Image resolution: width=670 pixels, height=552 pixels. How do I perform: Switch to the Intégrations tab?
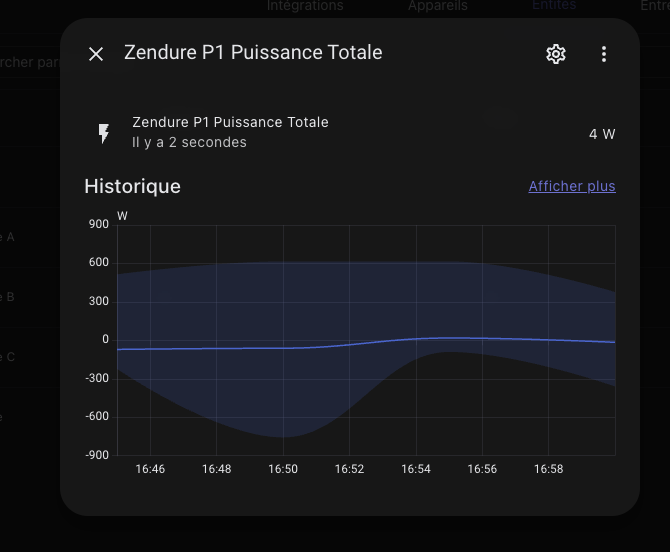pos(305,6)
